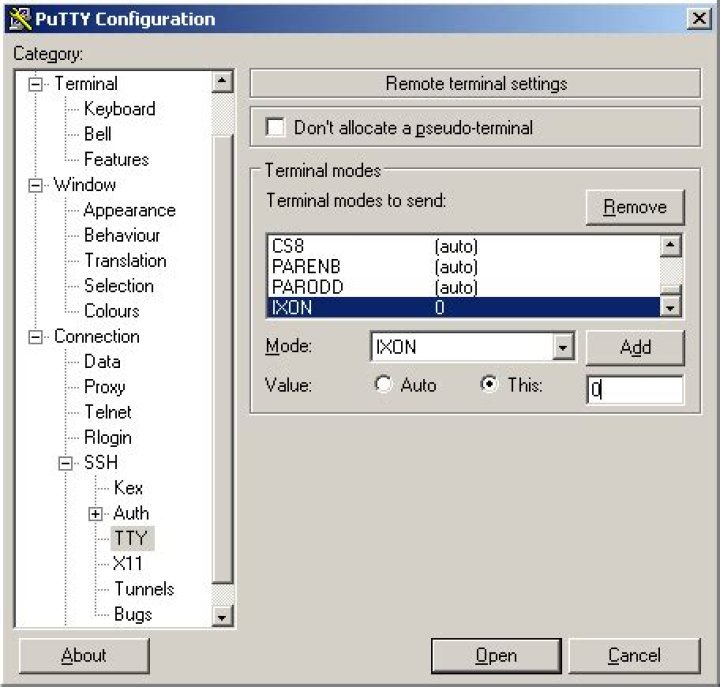Open the Keyboard category
Screen dimensions: 720x687
click(119, 109)
